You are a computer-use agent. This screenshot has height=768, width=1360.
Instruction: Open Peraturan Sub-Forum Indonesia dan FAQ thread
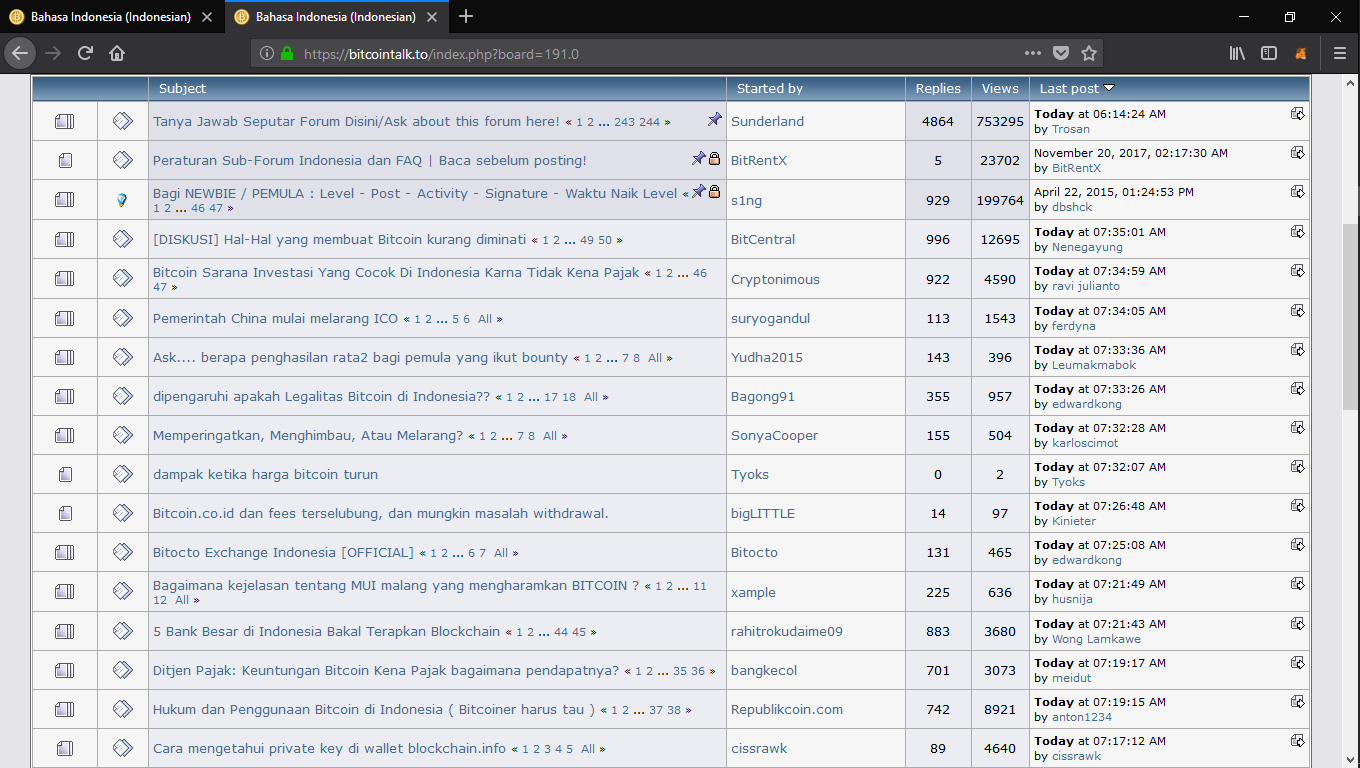(x=370, y=160)
